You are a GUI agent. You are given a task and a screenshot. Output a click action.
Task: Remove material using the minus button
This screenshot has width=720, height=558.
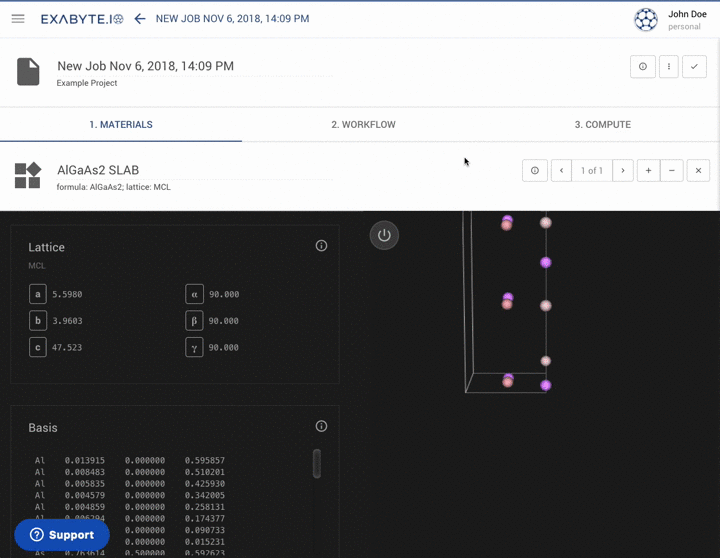[x=672, y=171]
